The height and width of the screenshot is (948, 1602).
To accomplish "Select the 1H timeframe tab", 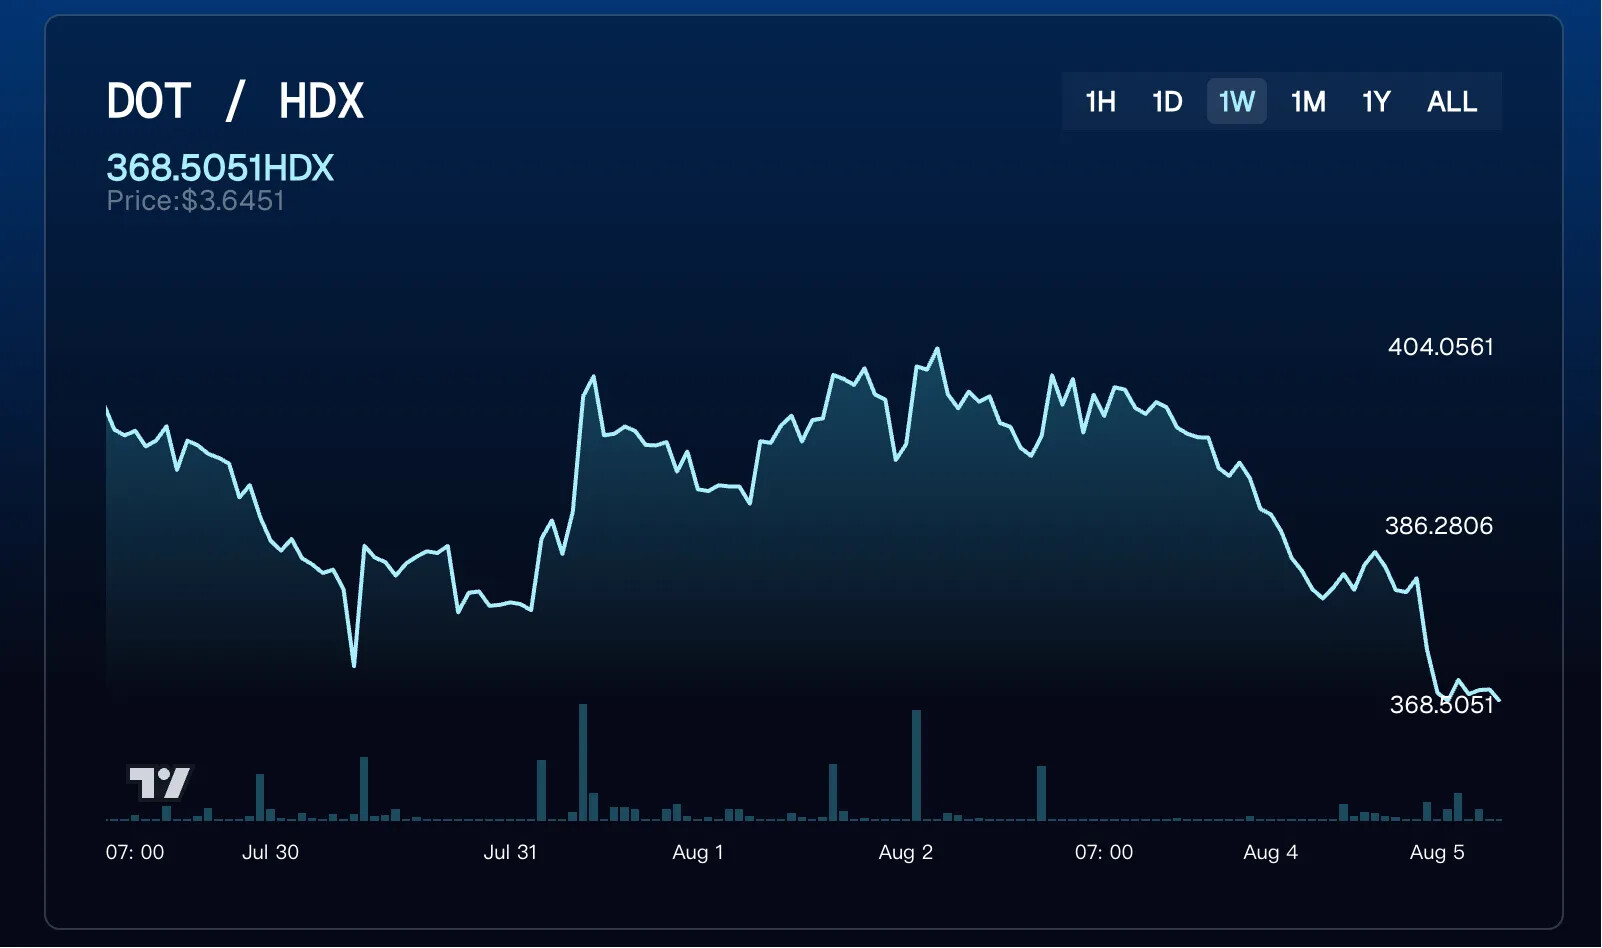I will (x=1100, y=101).
